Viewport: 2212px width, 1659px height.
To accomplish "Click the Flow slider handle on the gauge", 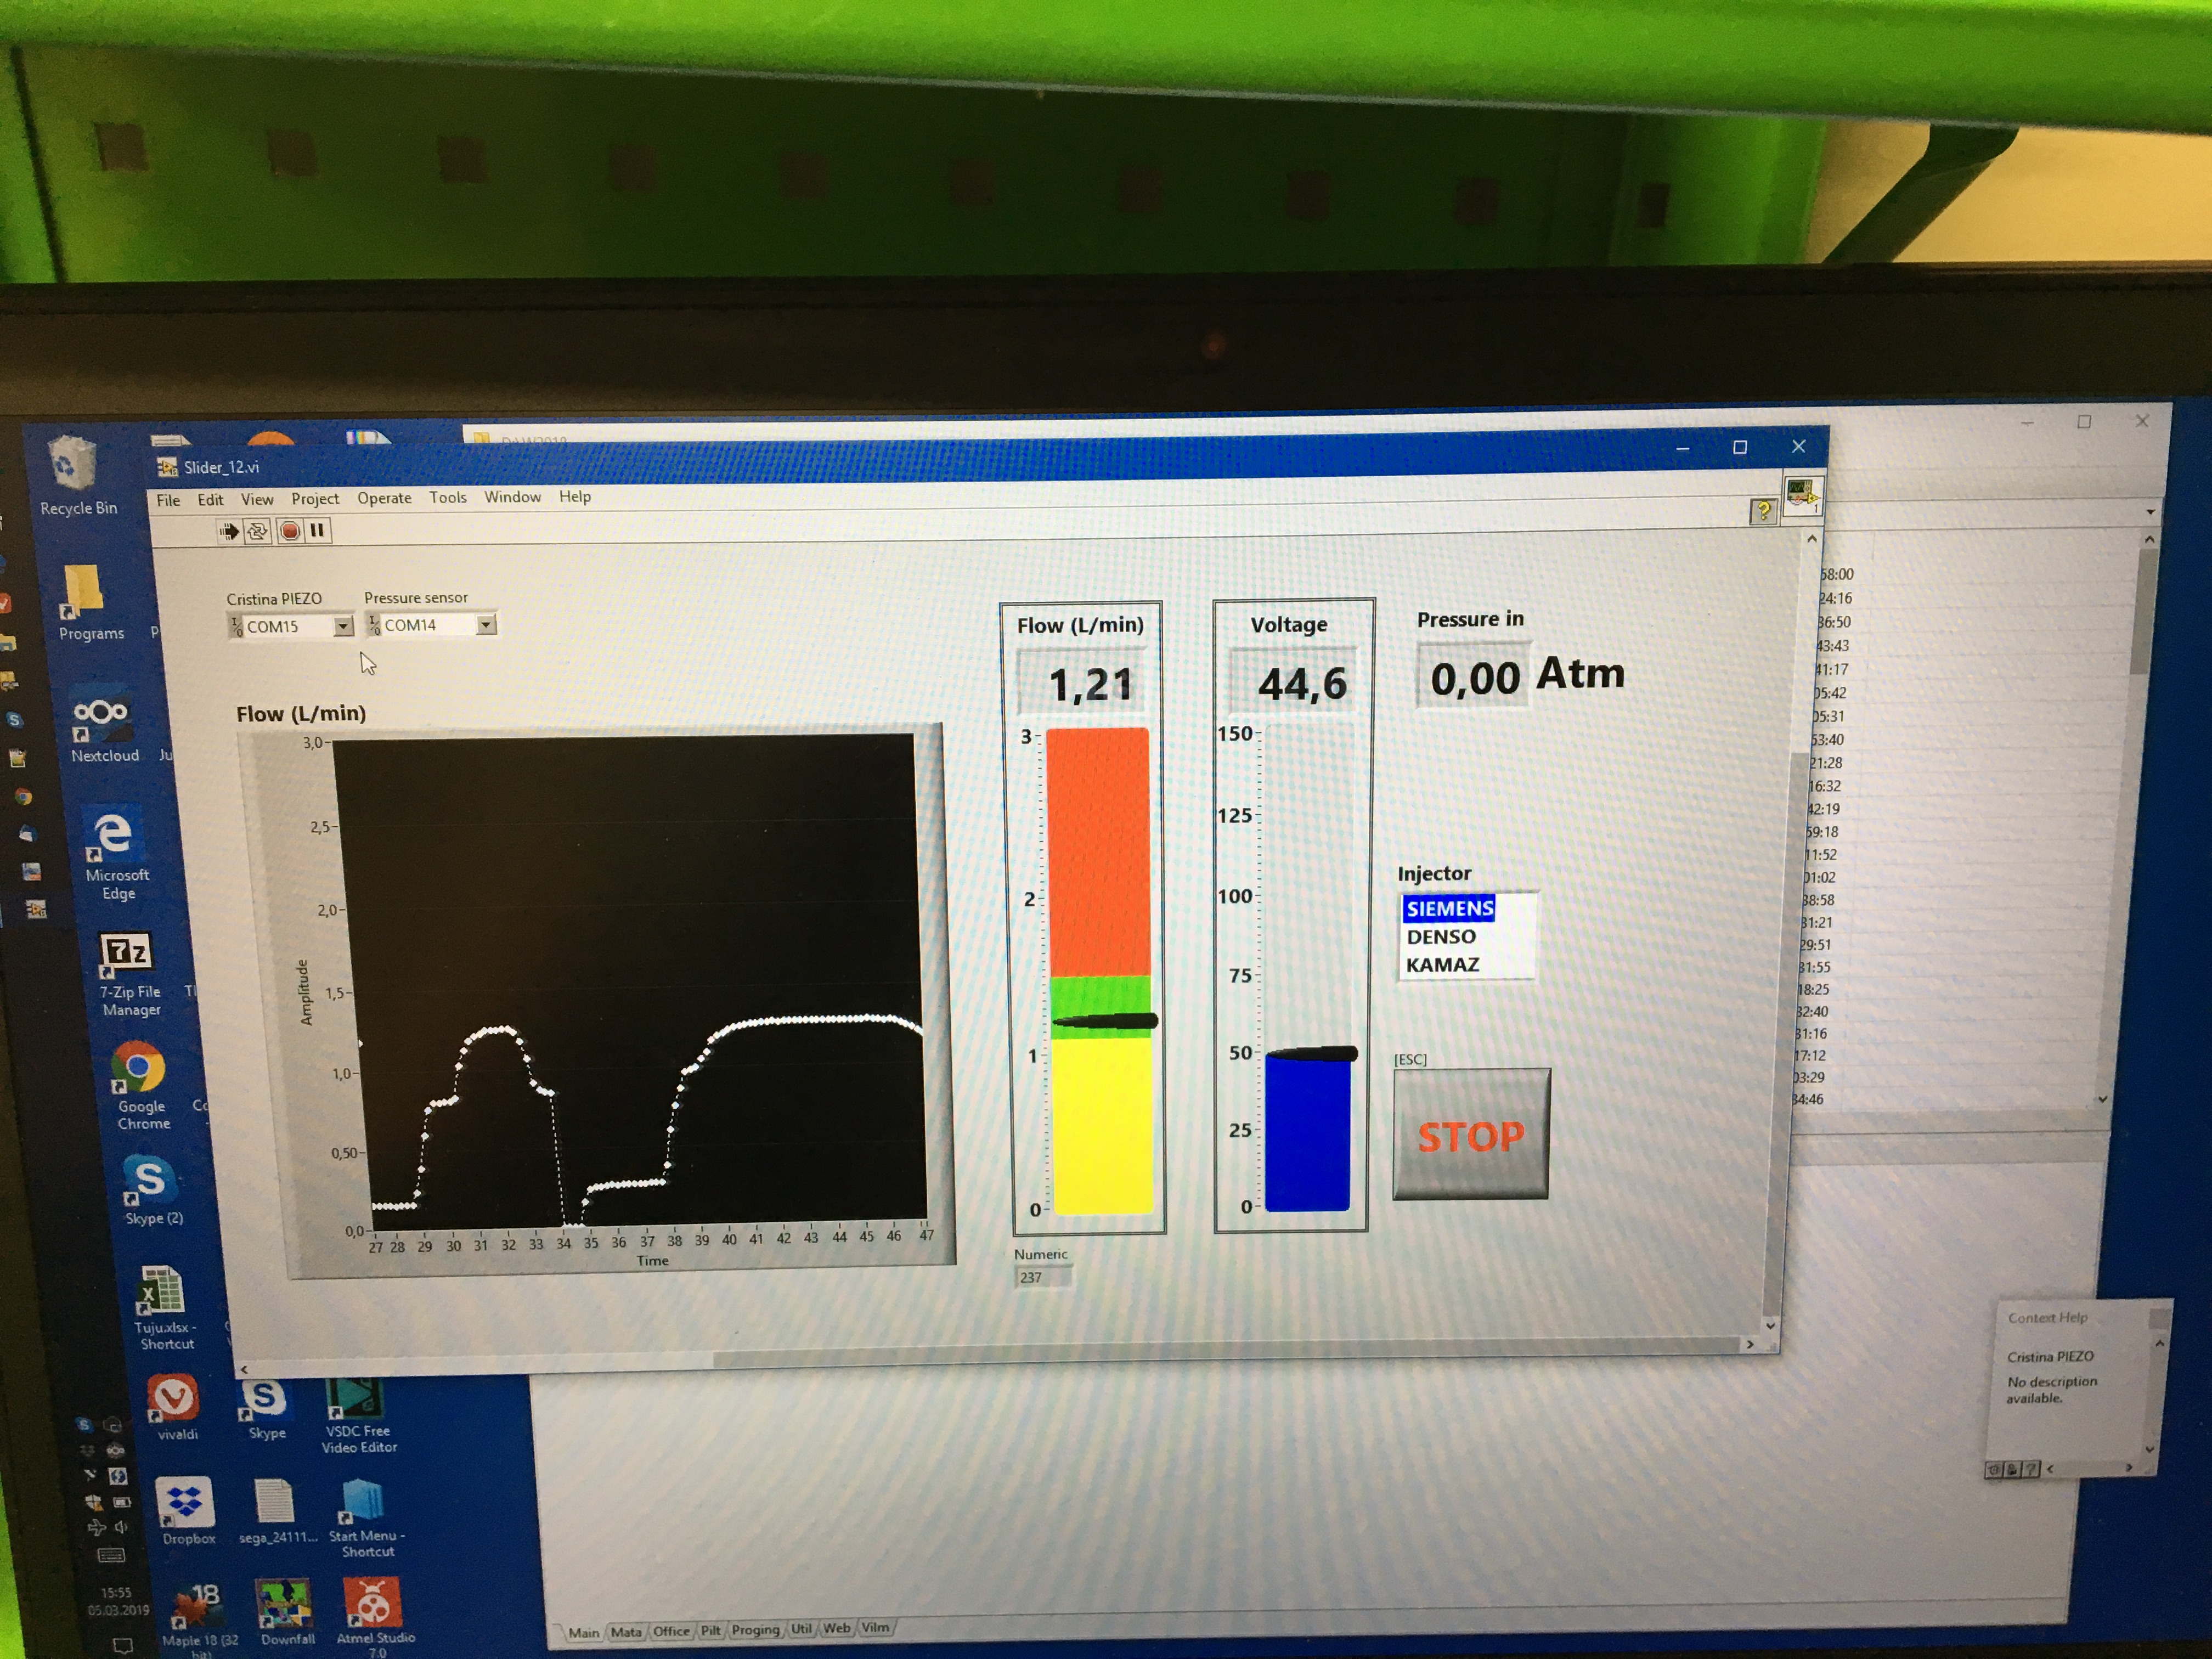I will point(1105,1021).
